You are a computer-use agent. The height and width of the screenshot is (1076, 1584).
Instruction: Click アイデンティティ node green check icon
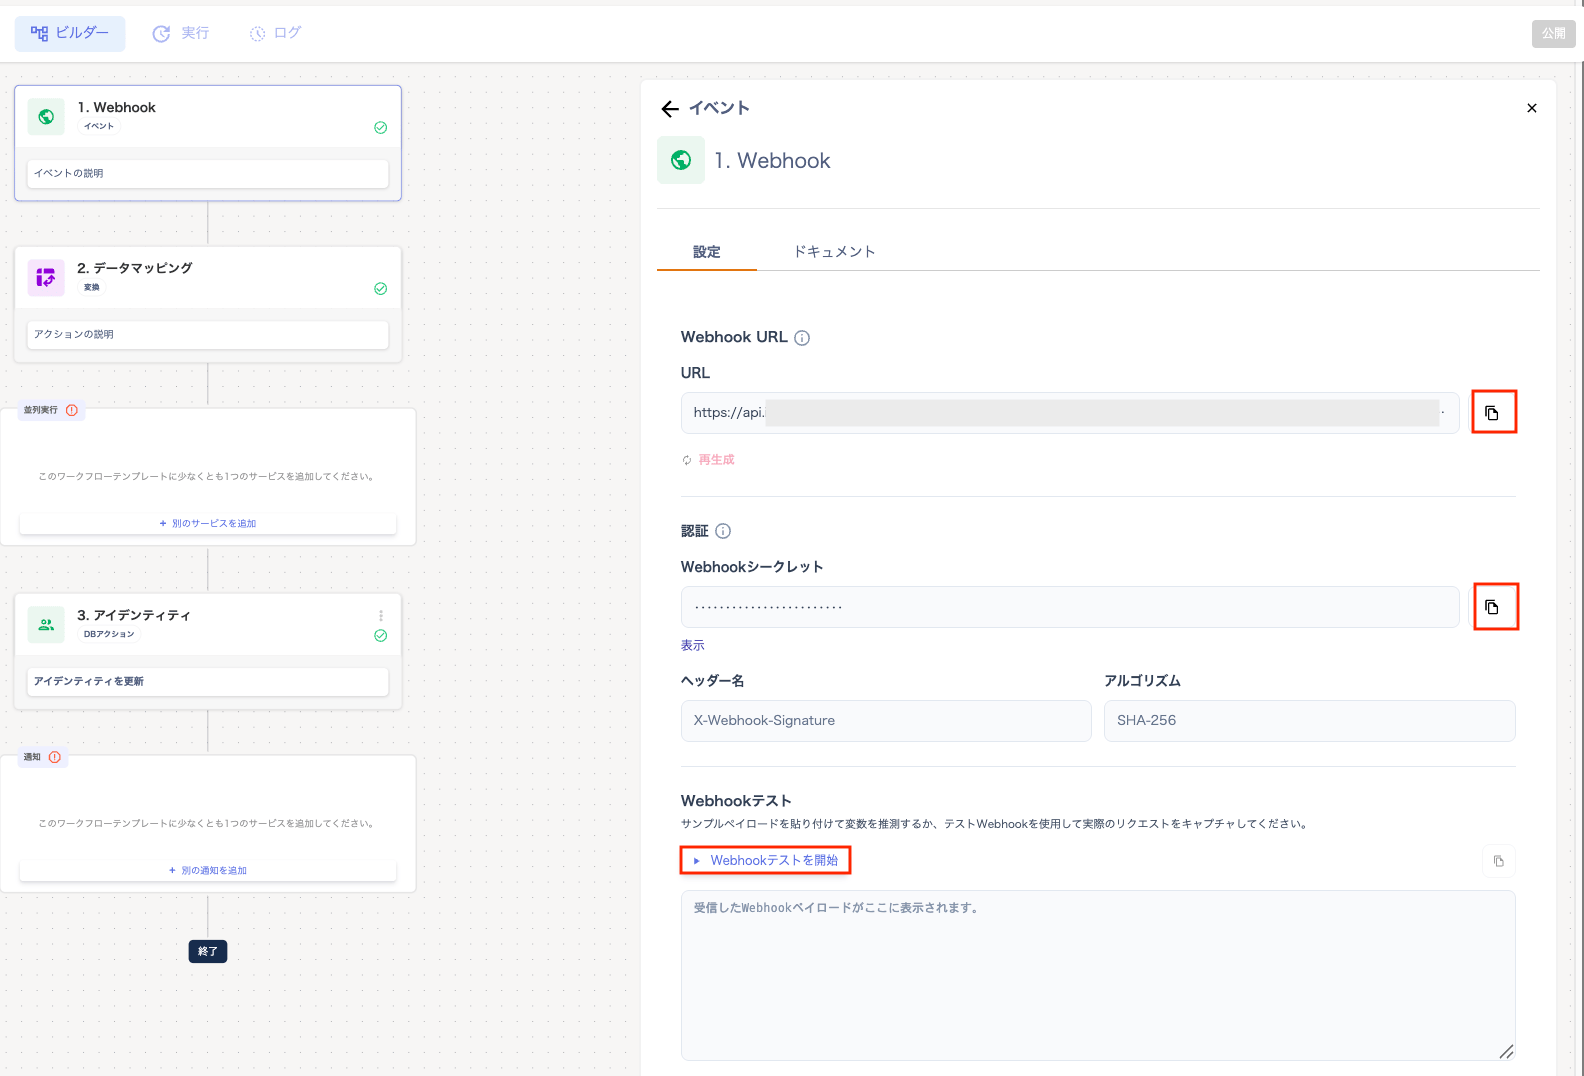tap(381, 635)
